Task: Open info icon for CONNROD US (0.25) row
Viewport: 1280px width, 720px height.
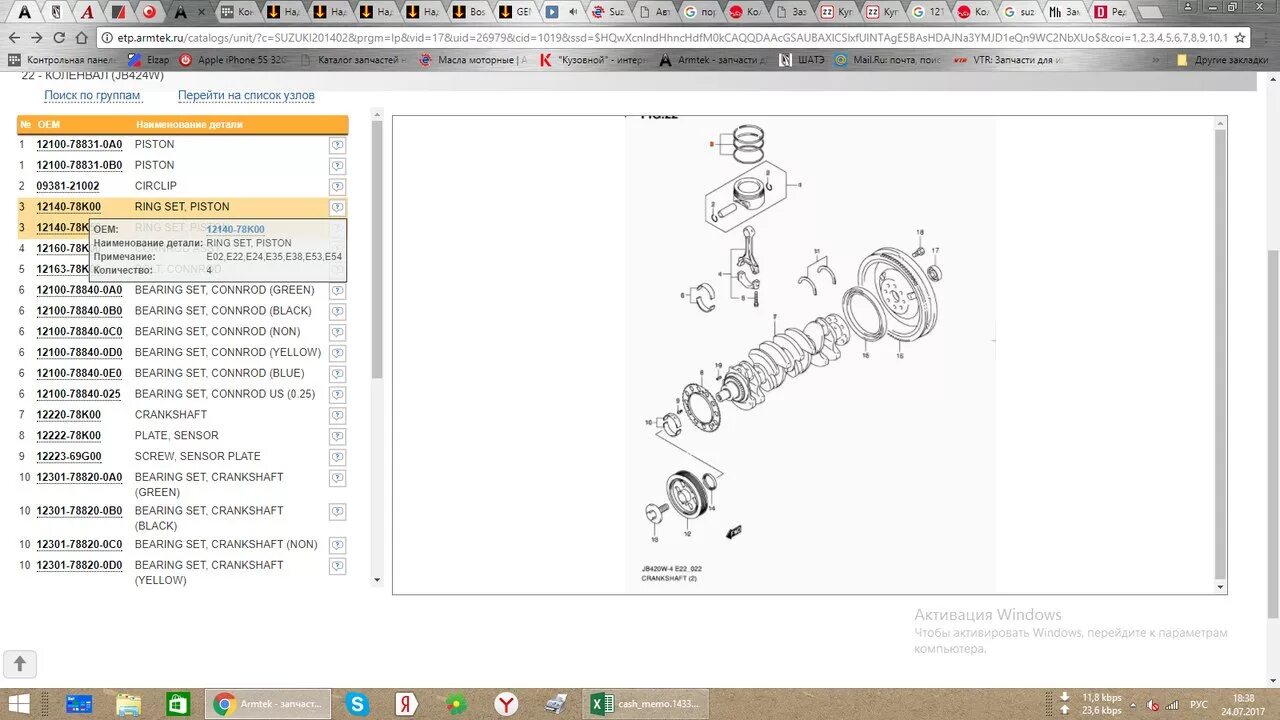Action: [338, 395]
